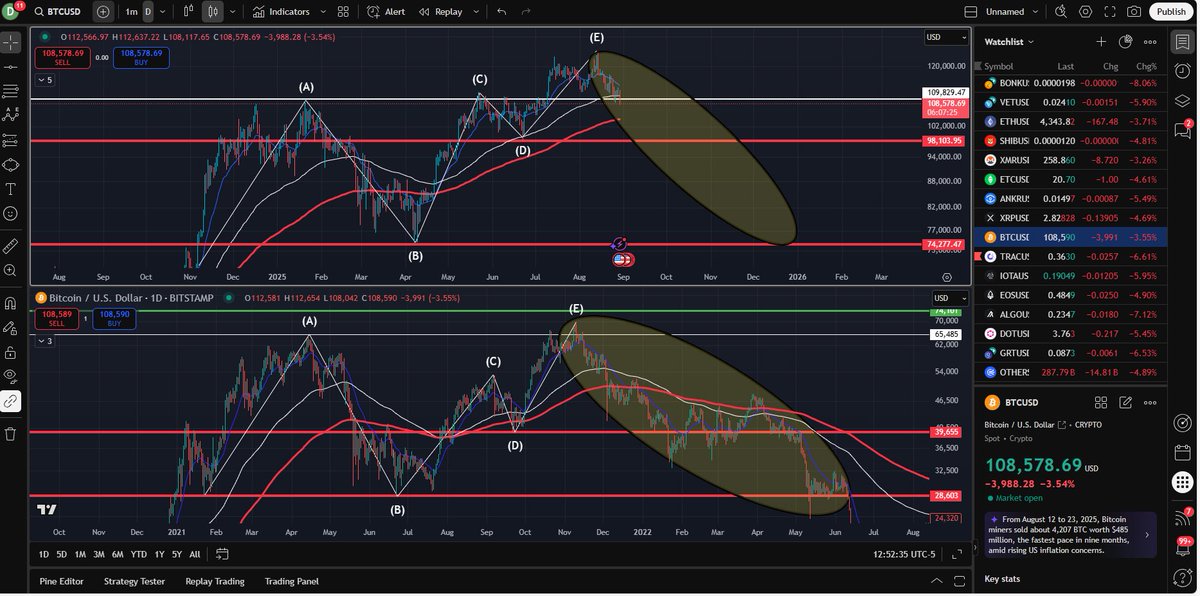This screenshot has height=596, width=1200.
Task: Toggle magnet mode in the drawing toolbar
Action: pyautogui.click(x=10, y=302)
